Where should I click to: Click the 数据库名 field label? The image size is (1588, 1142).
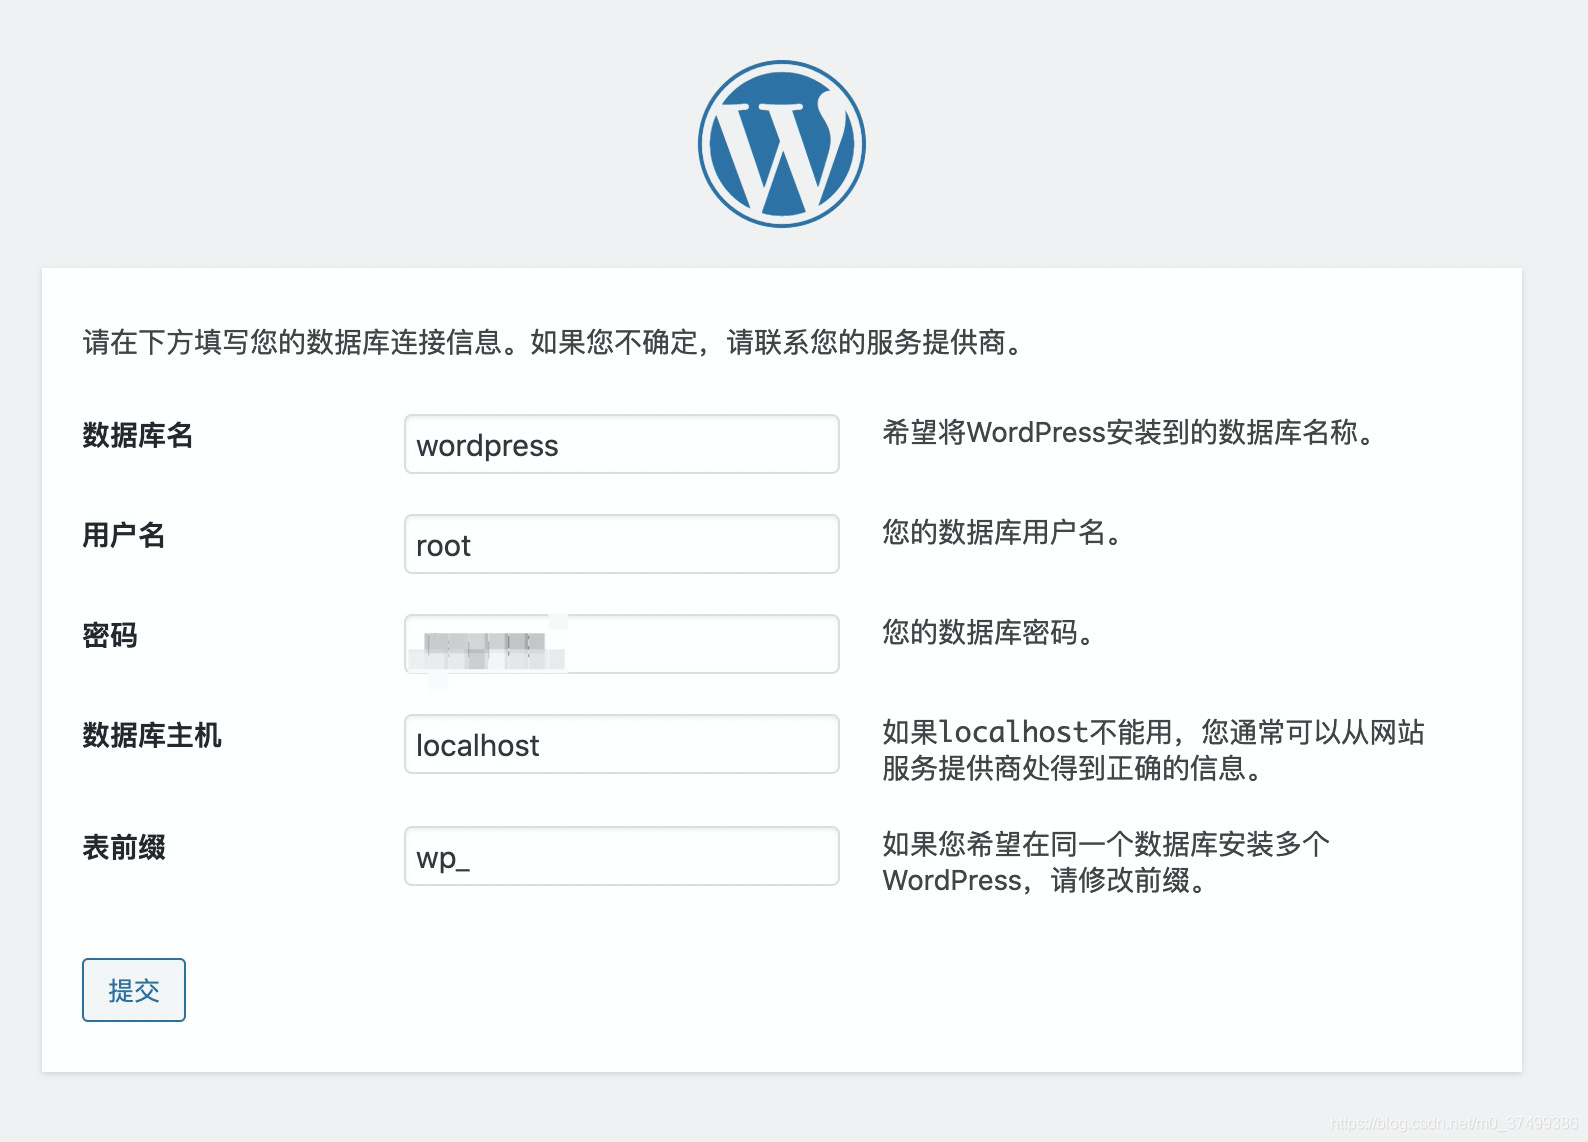click(138, 435)
